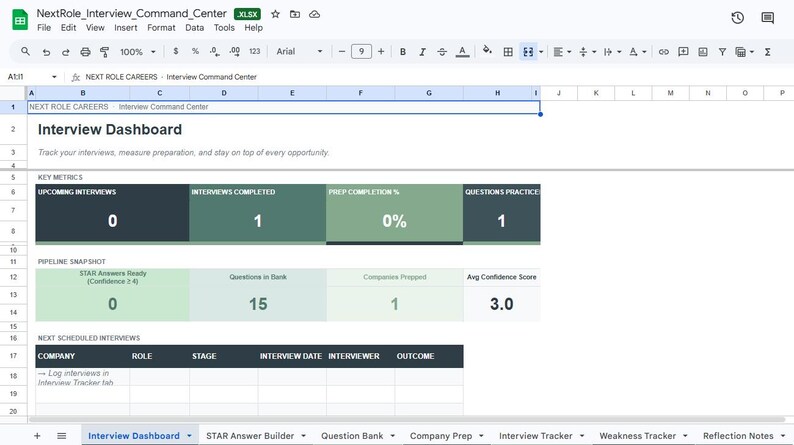Screen dimensions: 794x445
Task: Open filter views dropdown
Action: 744,52
